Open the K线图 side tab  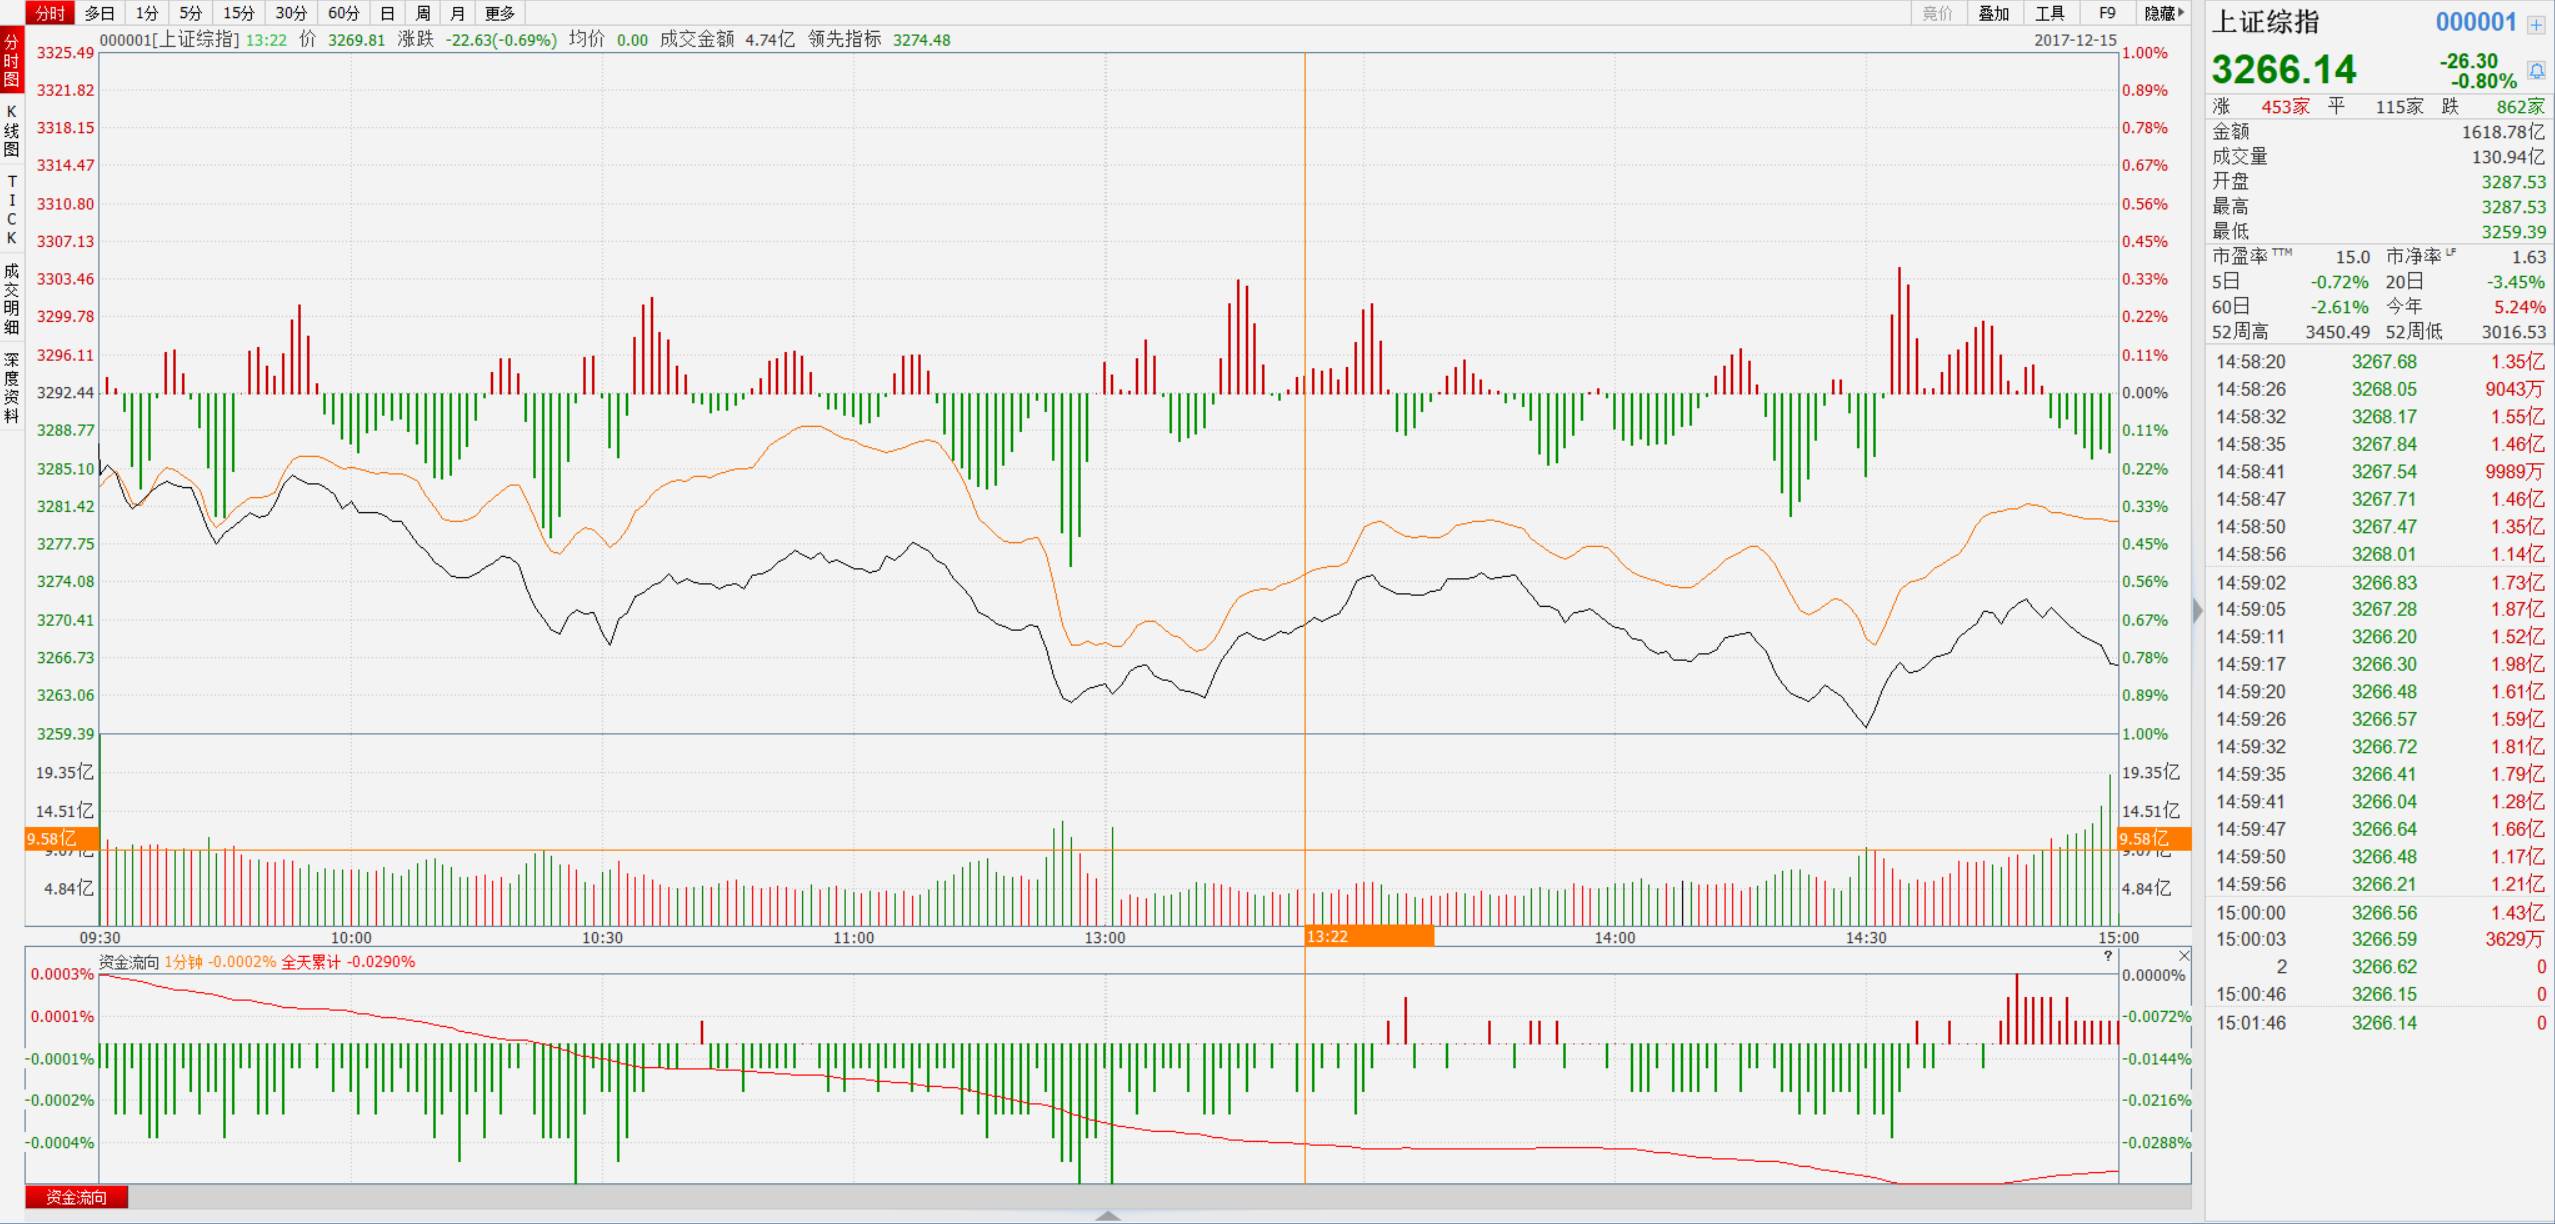pyautogui.click(x=12, y=131)
